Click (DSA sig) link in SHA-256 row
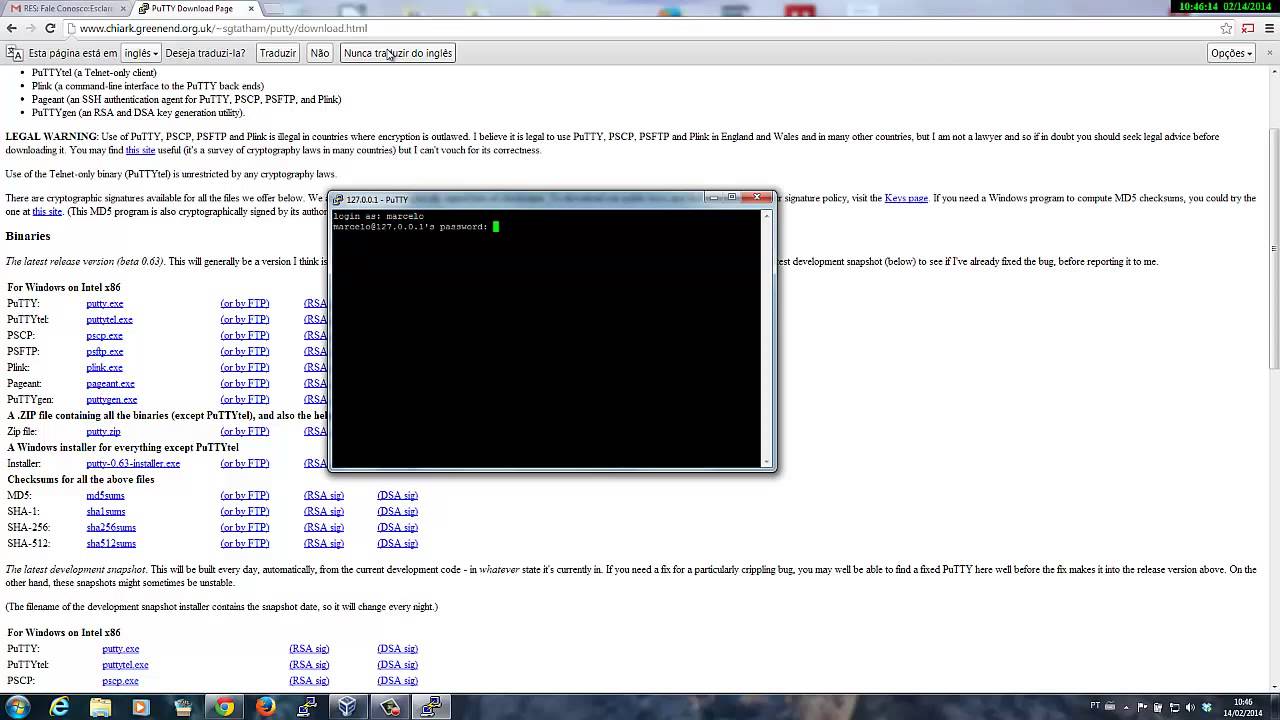Screen dimensions: 1280x720 pos(397,527)
